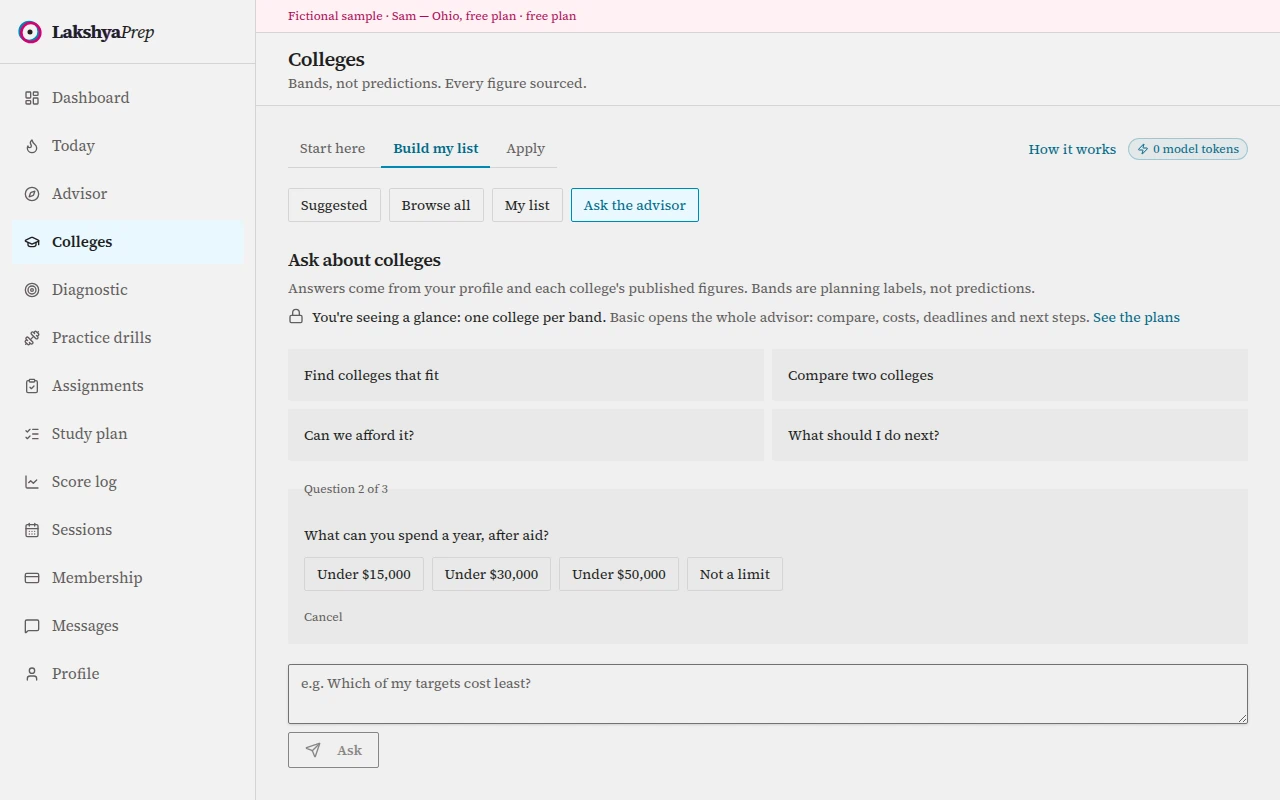This screenshot has height=800, width=1280.
Task: Click the calendar icon for Sessions
Action: [32, 530]
